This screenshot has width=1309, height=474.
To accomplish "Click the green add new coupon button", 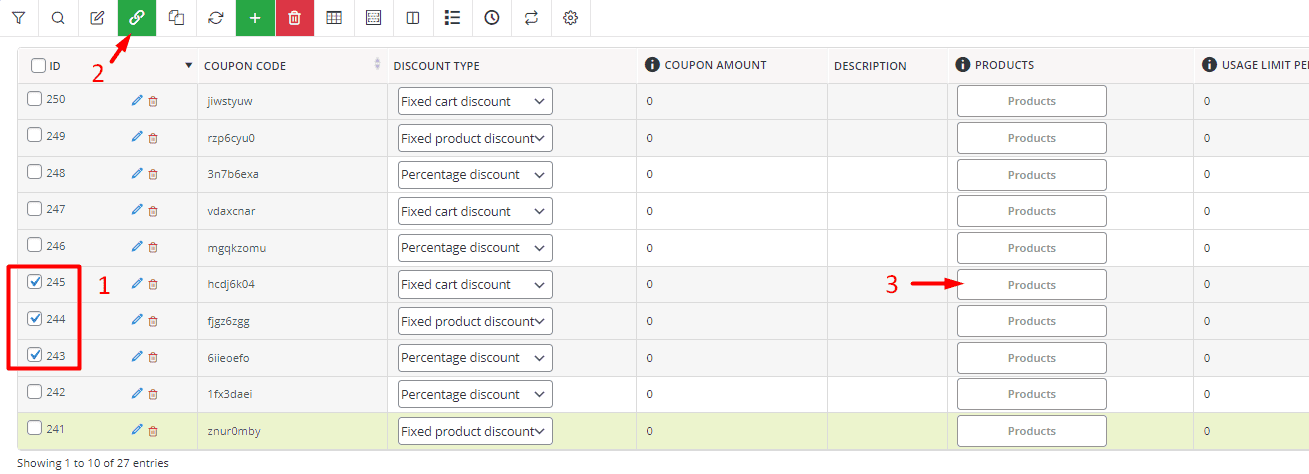I will [255, 18].
